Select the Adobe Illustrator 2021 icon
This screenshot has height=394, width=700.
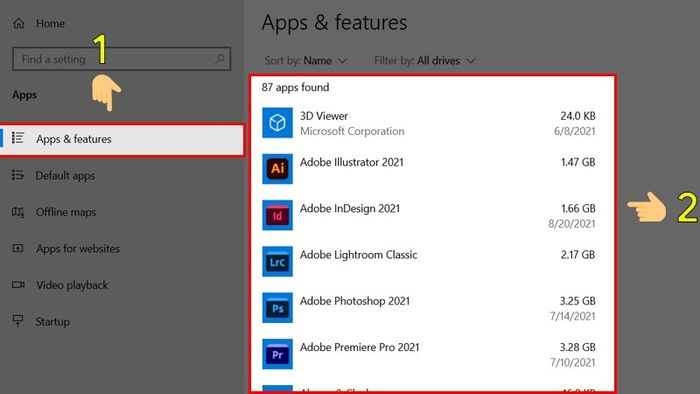pyautogui.click(x=277, y=169)
